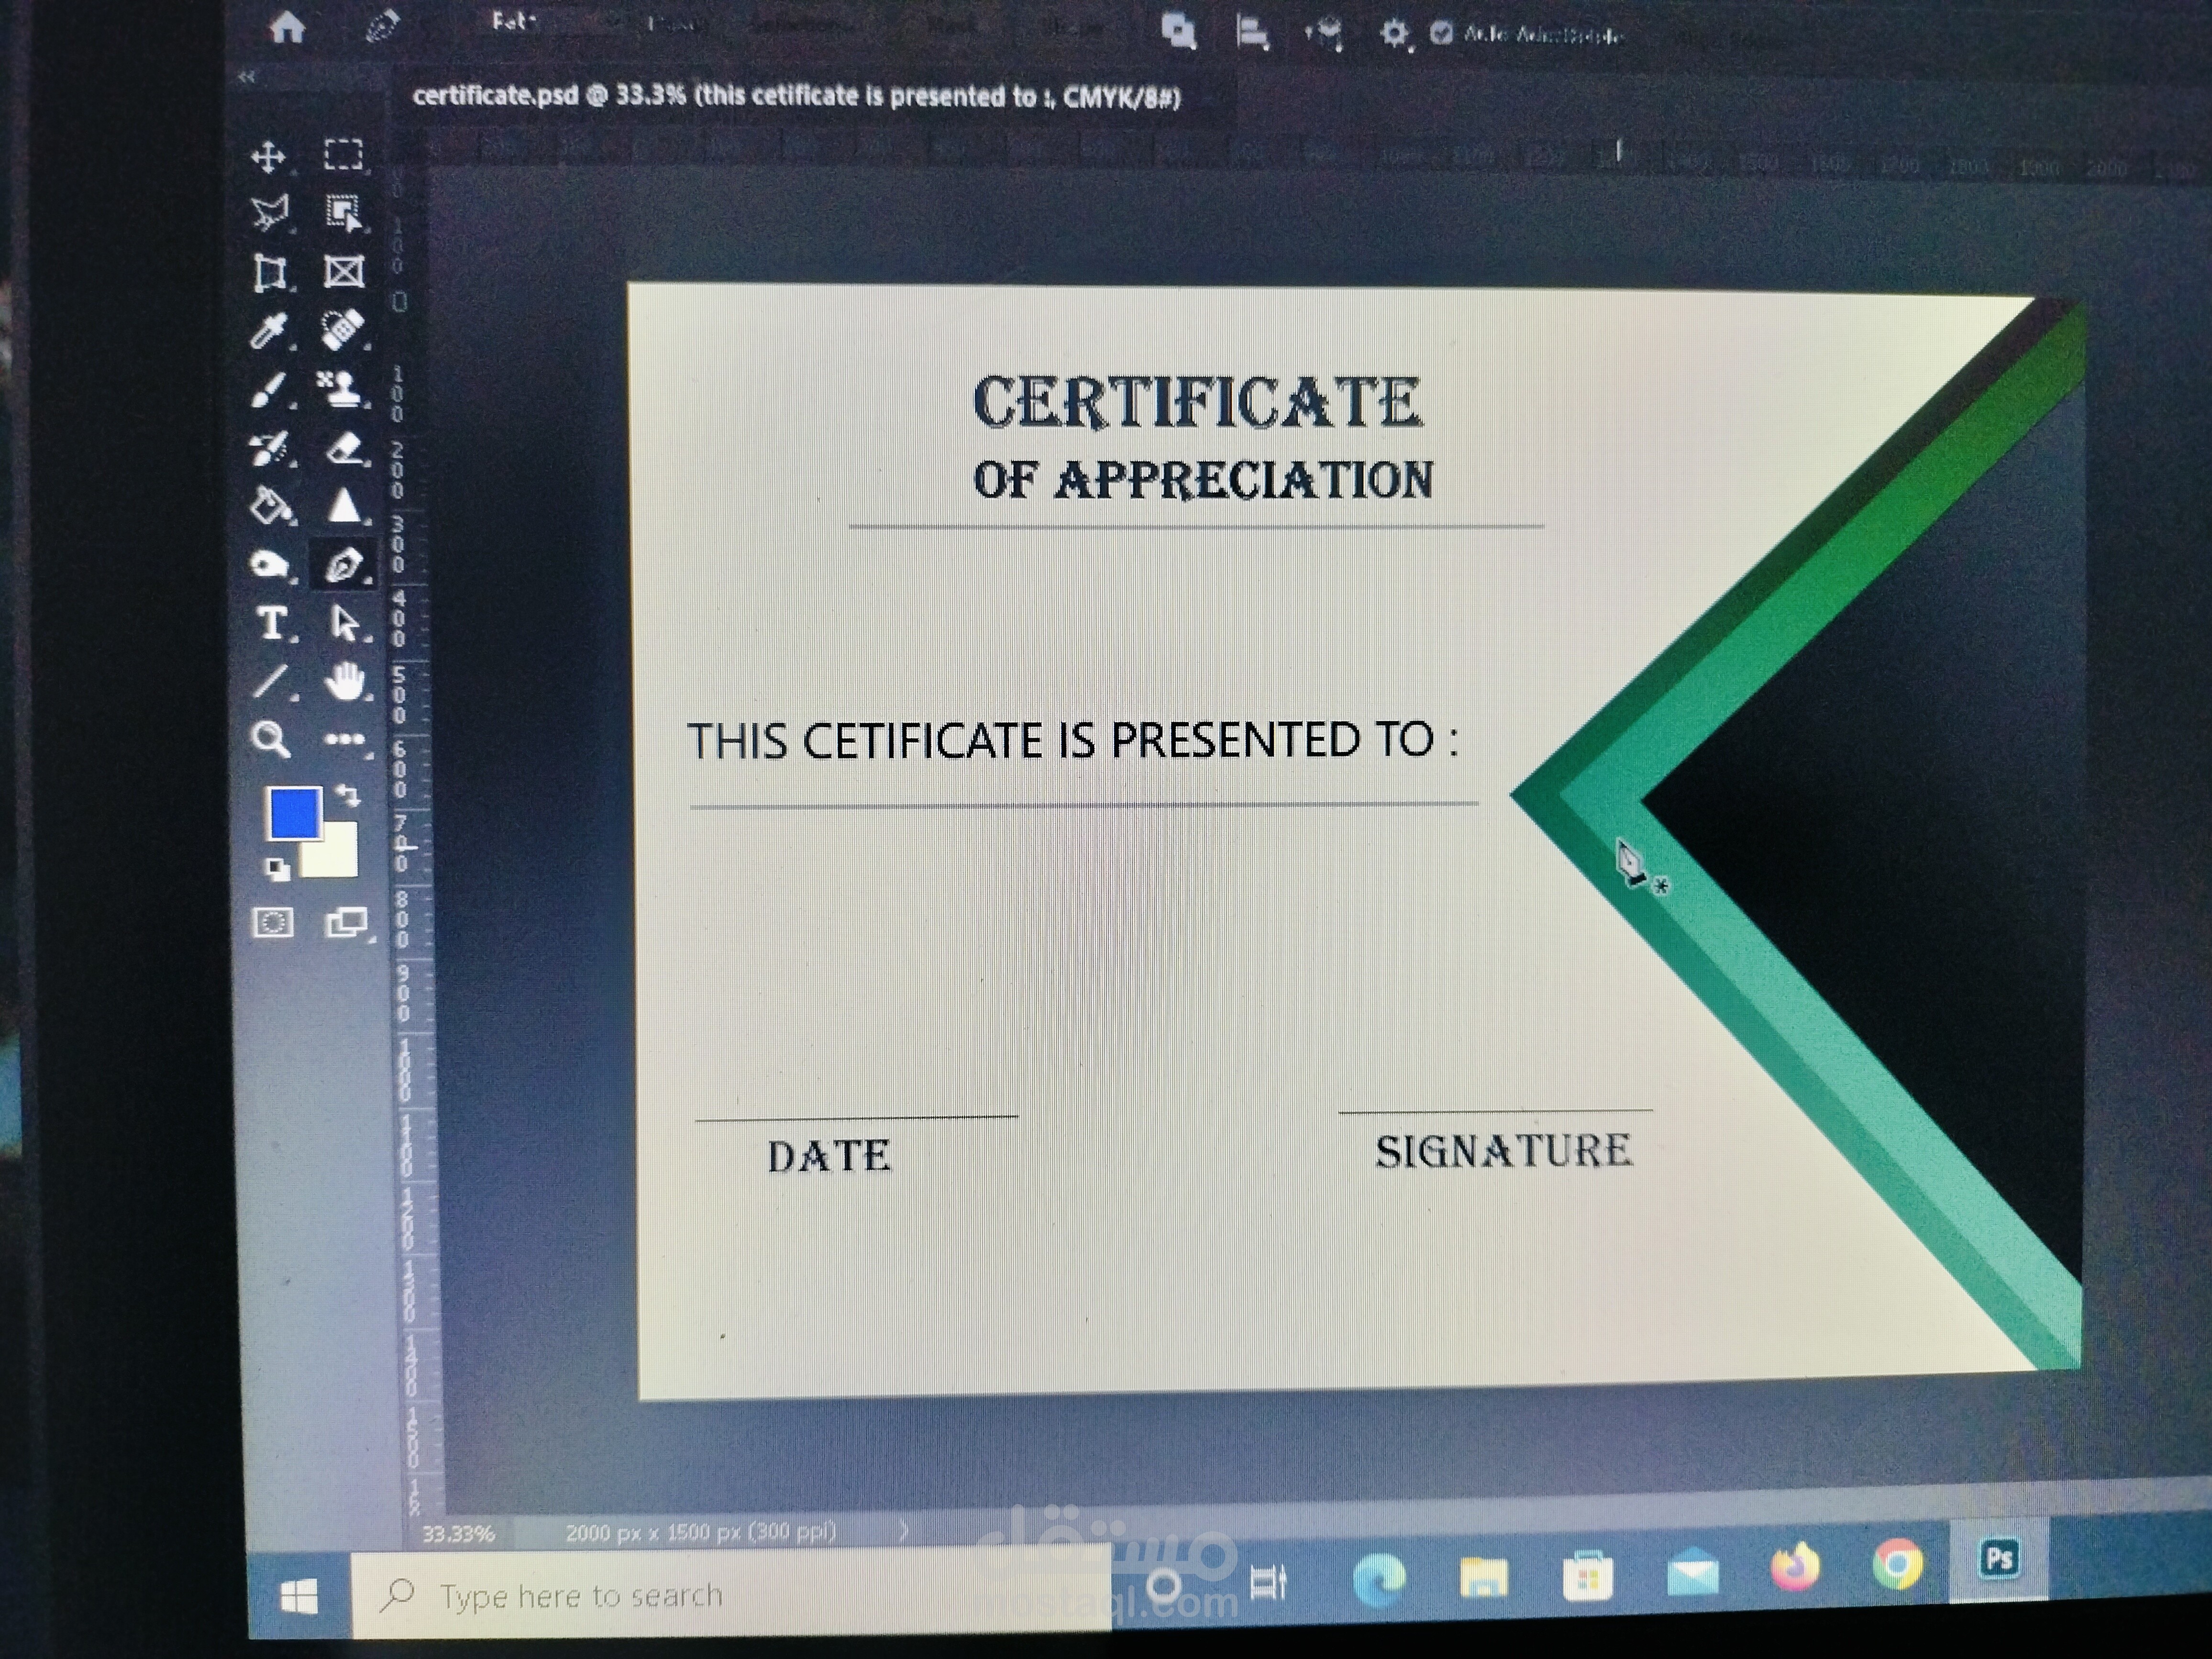
Task: Open the Pen tool preset picker
Action: (x=383, y=27)
